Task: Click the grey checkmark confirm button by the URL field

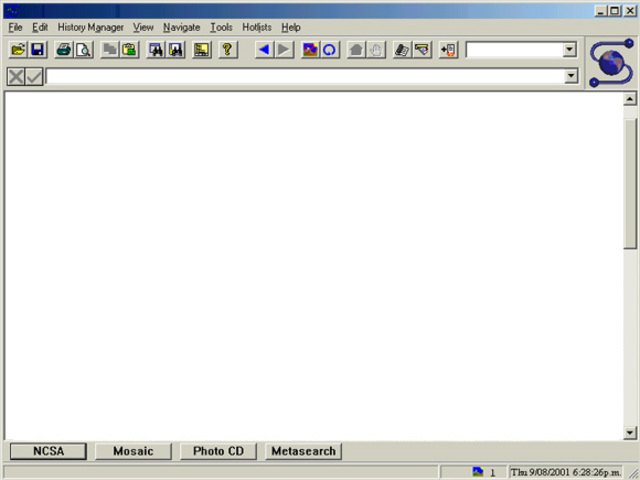Action: (x=34, y=76)
